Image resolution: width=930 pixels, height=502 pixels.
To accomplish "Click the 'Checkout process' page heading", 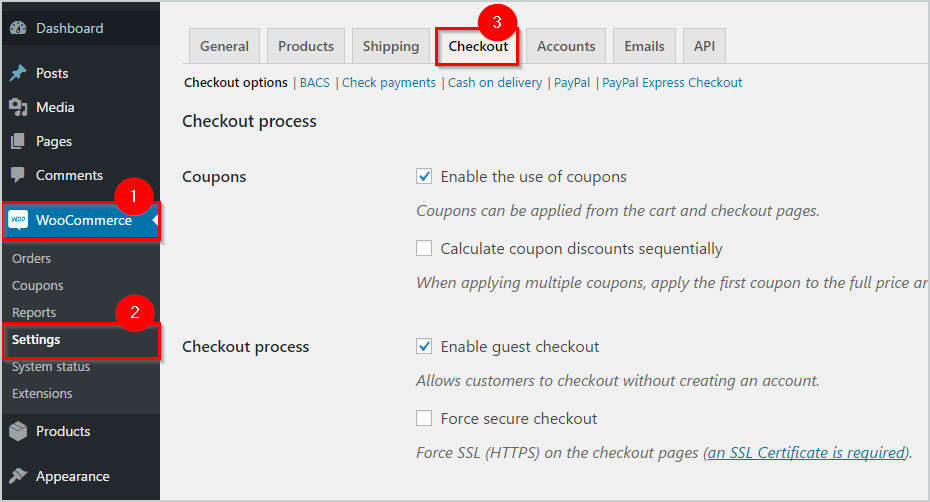I will 249,121.
